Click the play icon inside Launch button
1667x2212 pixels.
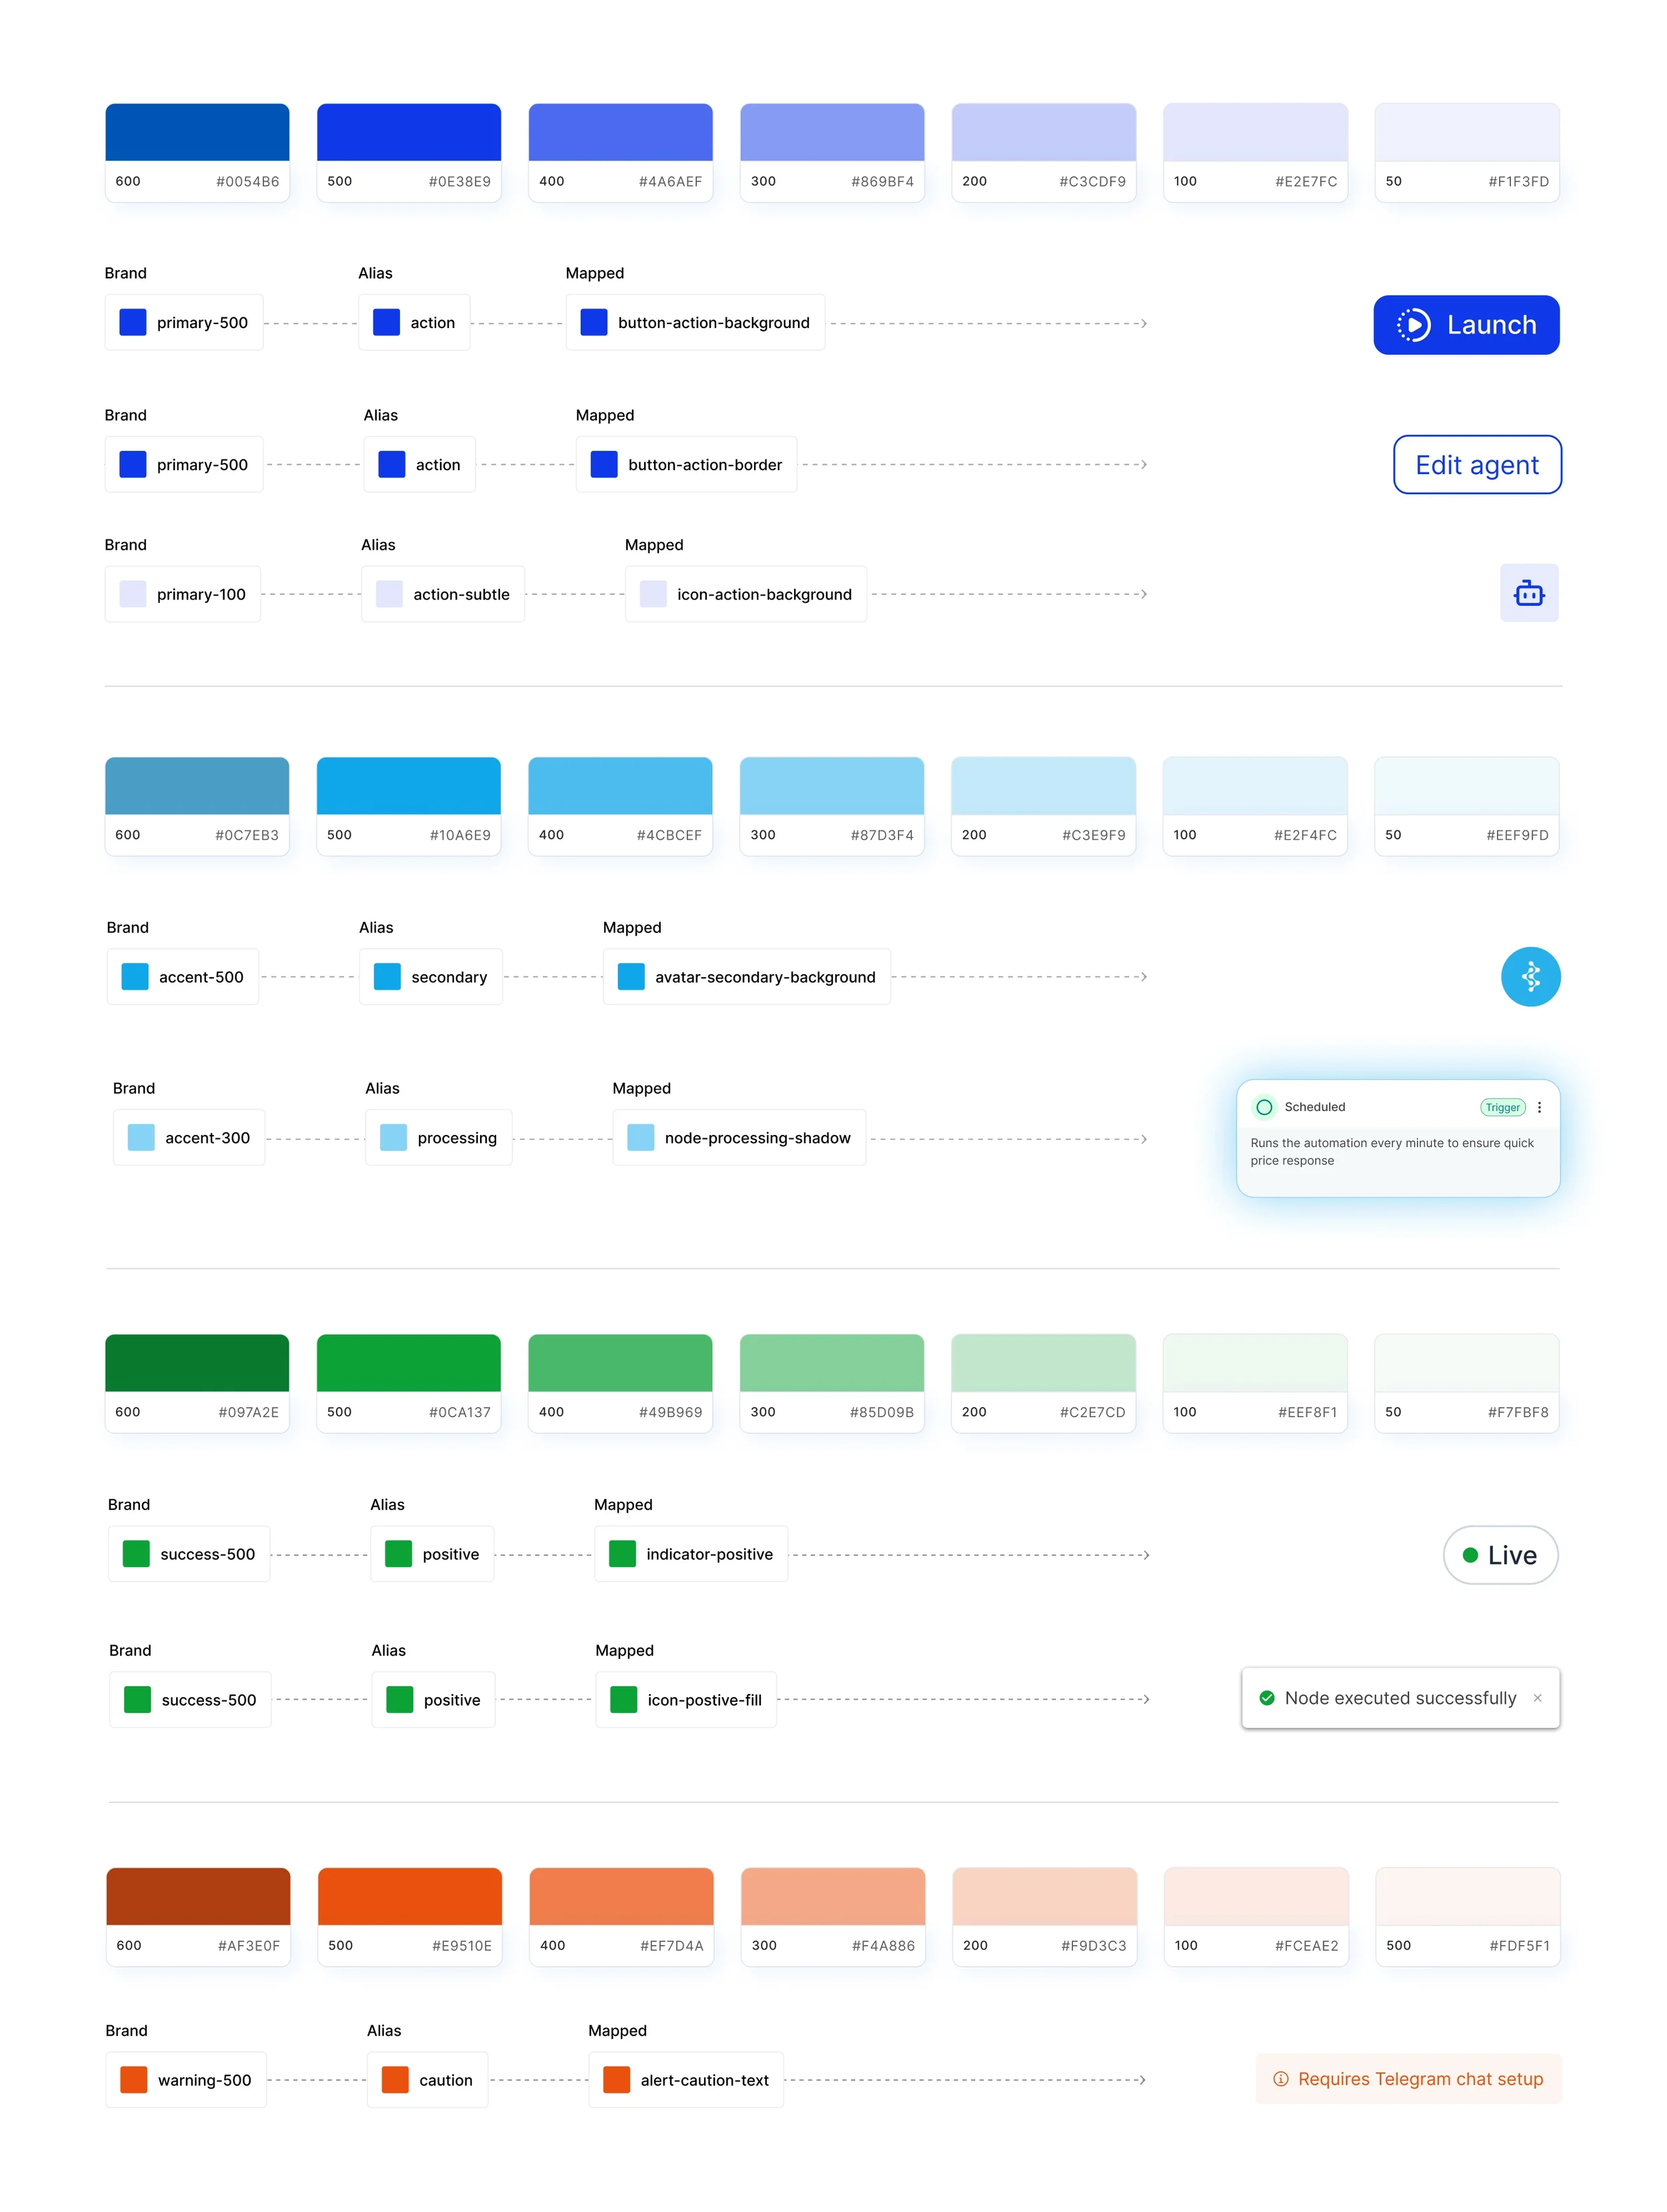(x=1413, y=325)
